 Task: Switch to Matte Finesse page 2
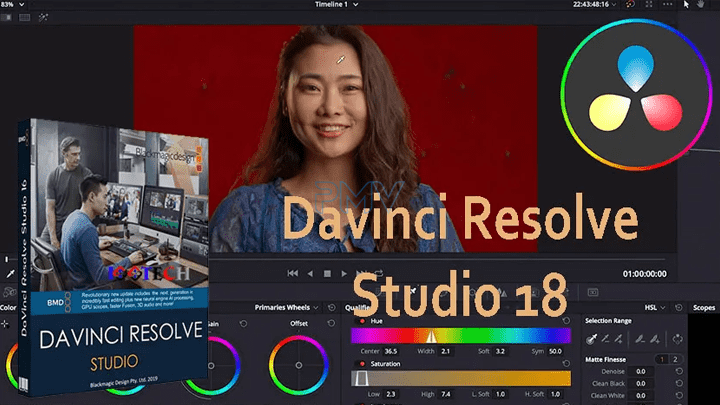(x=675, y=360)
